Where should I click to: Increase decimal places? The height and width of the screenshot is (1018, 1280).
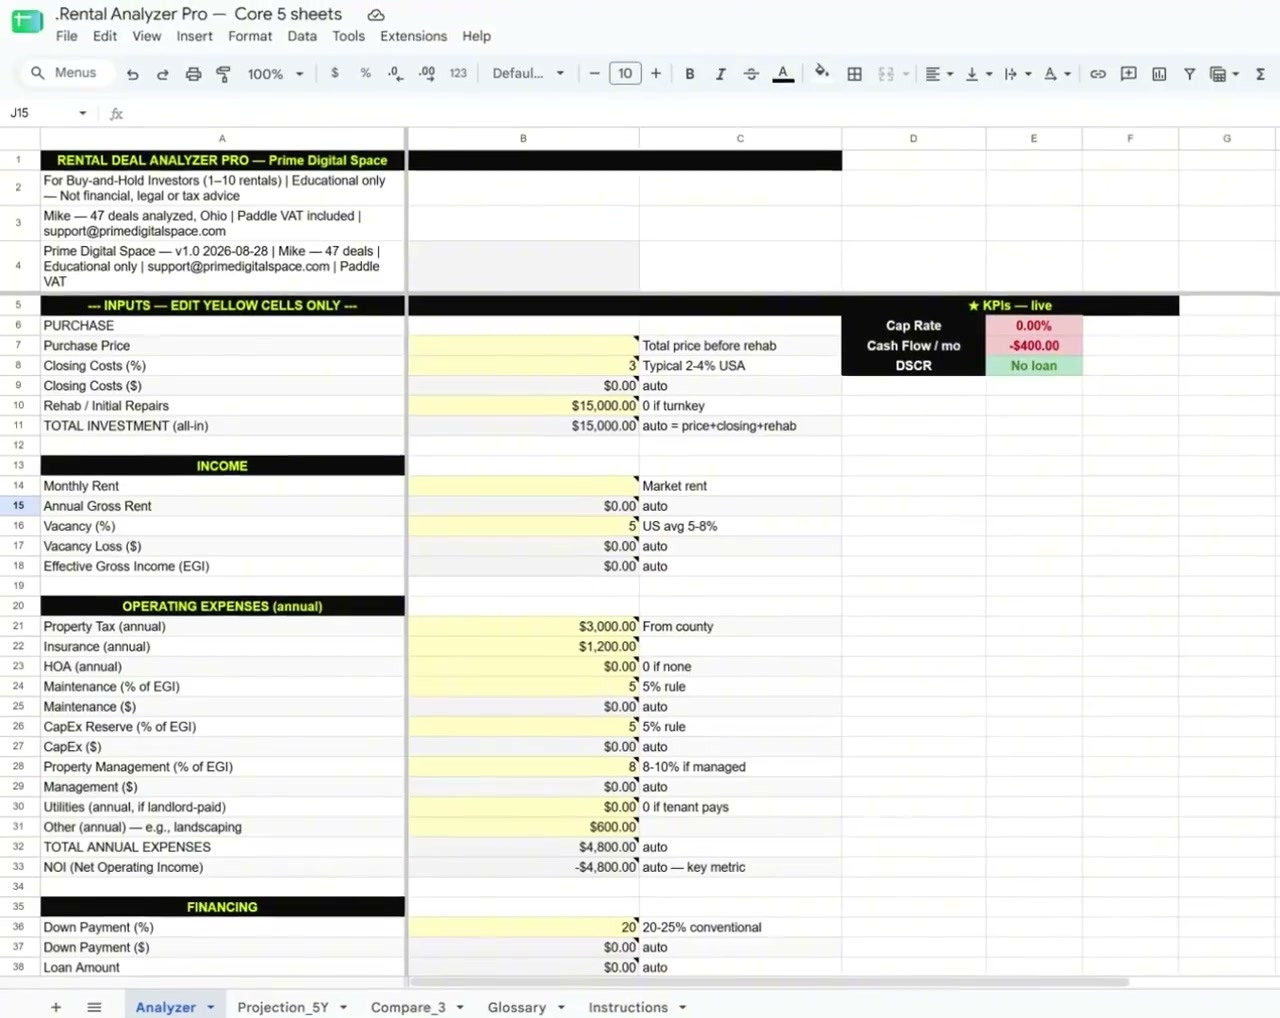427,73
